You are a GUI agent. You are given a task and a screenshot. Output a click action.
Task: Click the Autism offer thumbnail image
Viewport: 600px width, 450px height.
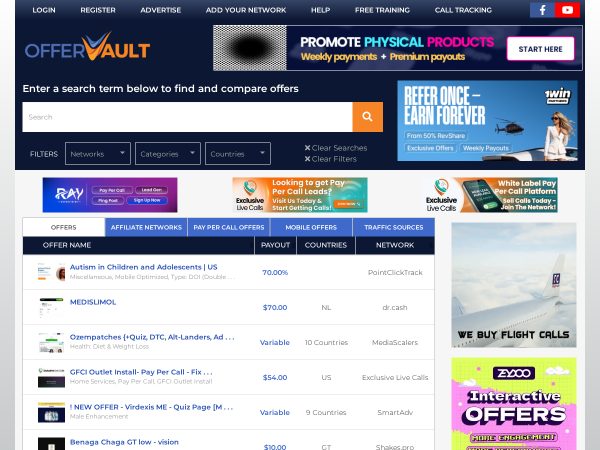(x=51, y=272)
